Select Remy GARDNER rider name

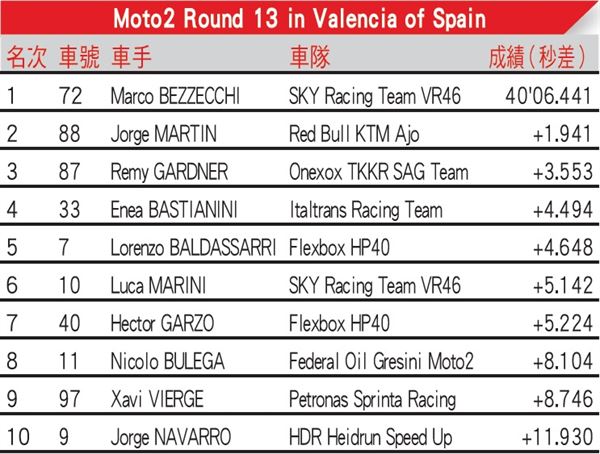coord(169,172)
